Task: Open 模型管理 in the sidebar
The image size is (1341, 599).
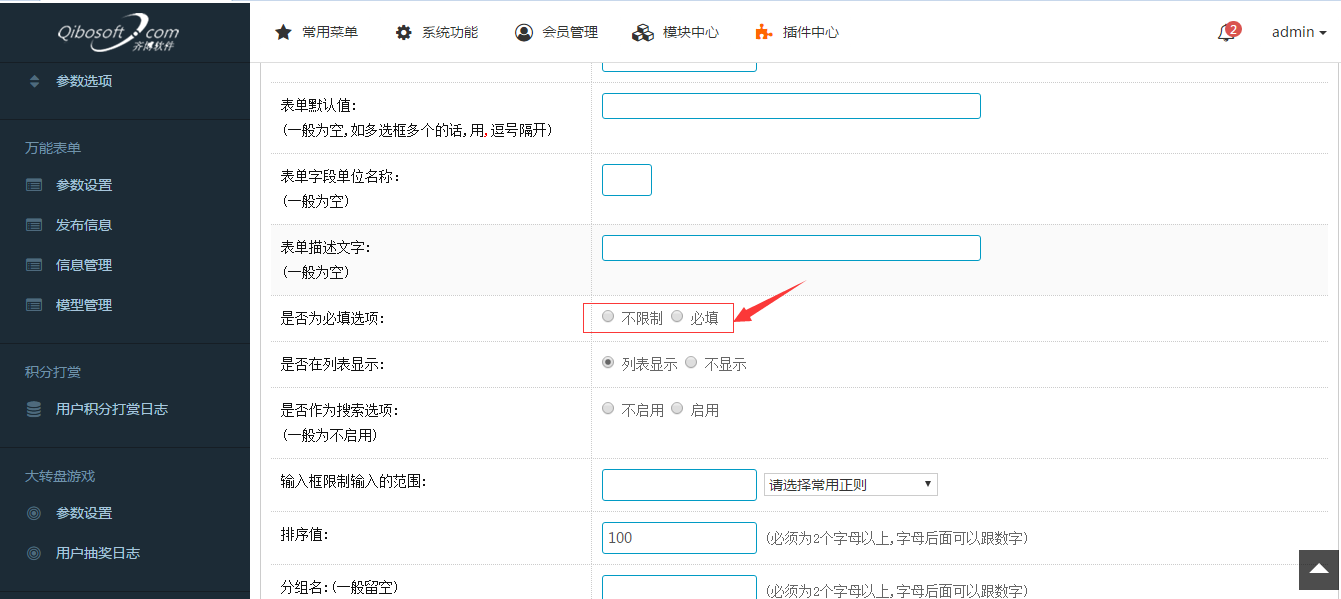Action: point(83,305)
